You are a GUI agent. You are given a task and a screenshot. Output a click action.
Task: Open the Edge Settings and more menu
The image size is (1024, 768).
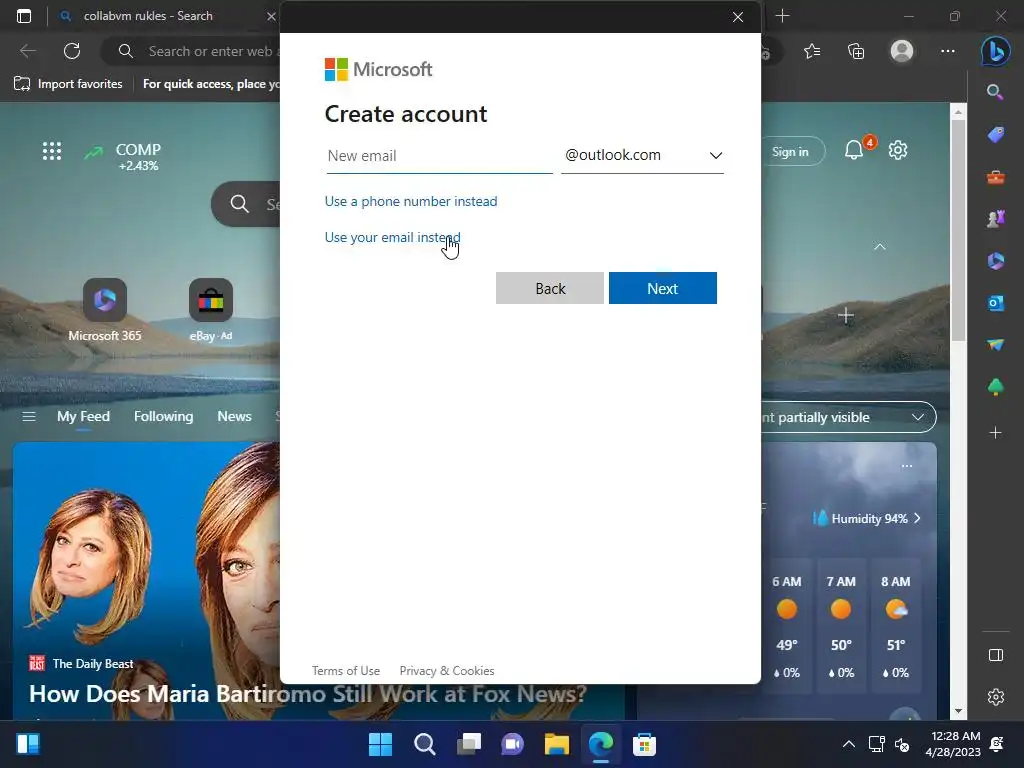tap(948, 51)
